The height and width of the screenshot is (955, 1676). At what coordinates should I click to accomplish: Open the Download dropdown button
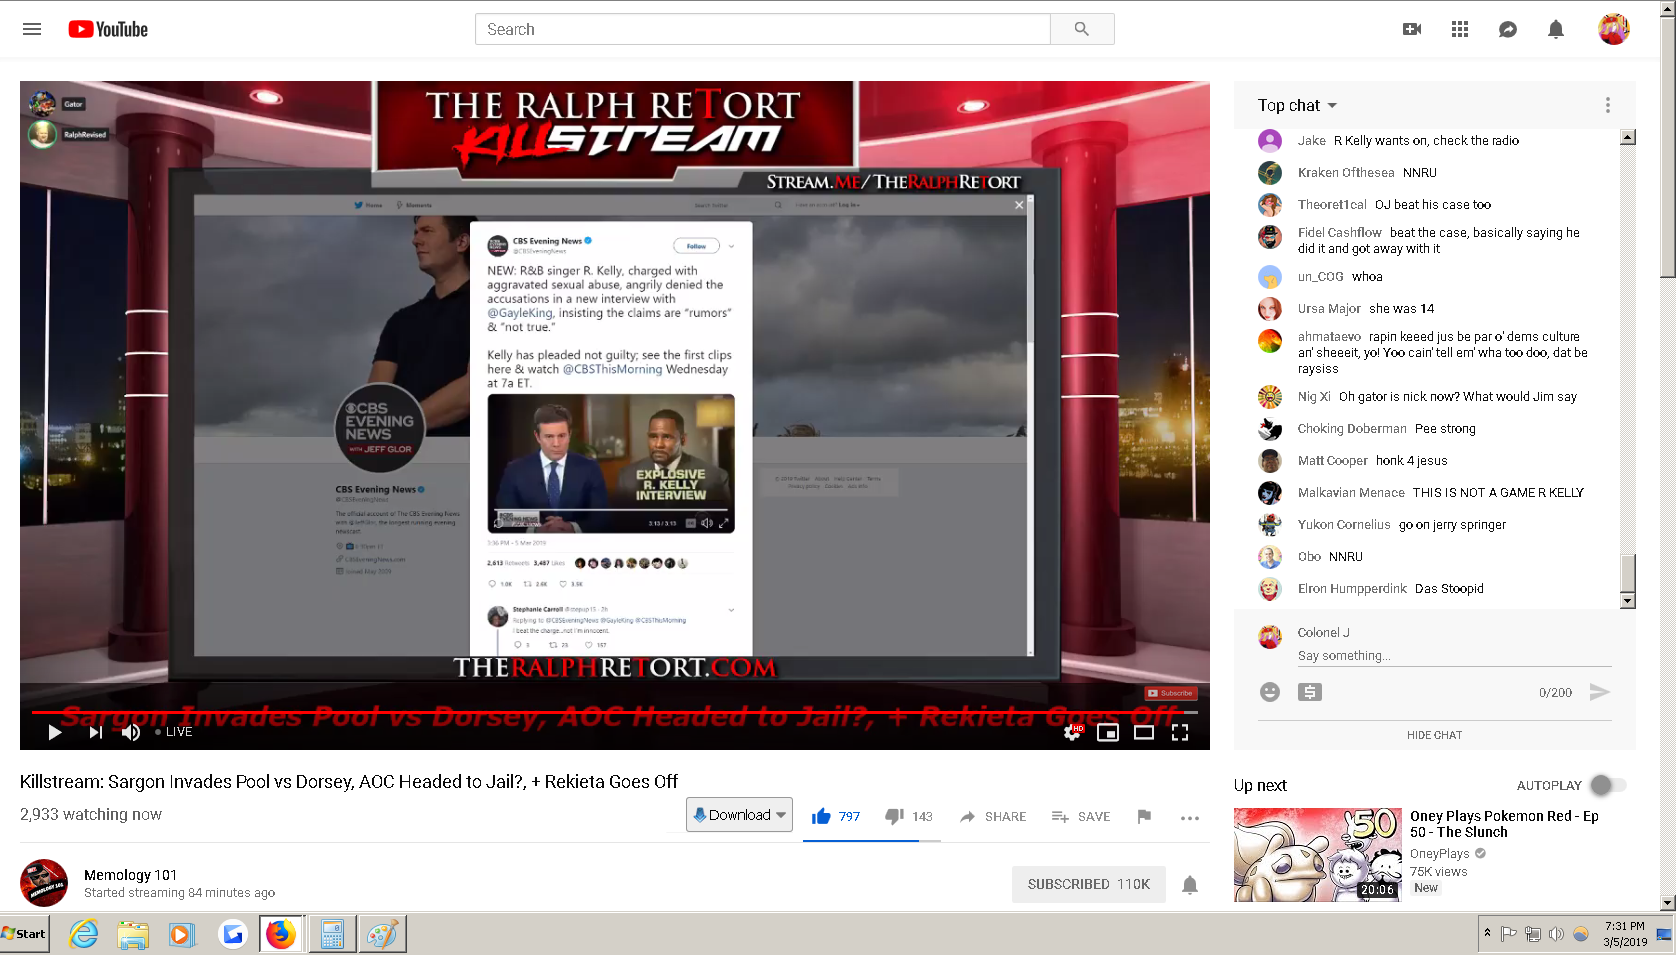pos(740,815)
